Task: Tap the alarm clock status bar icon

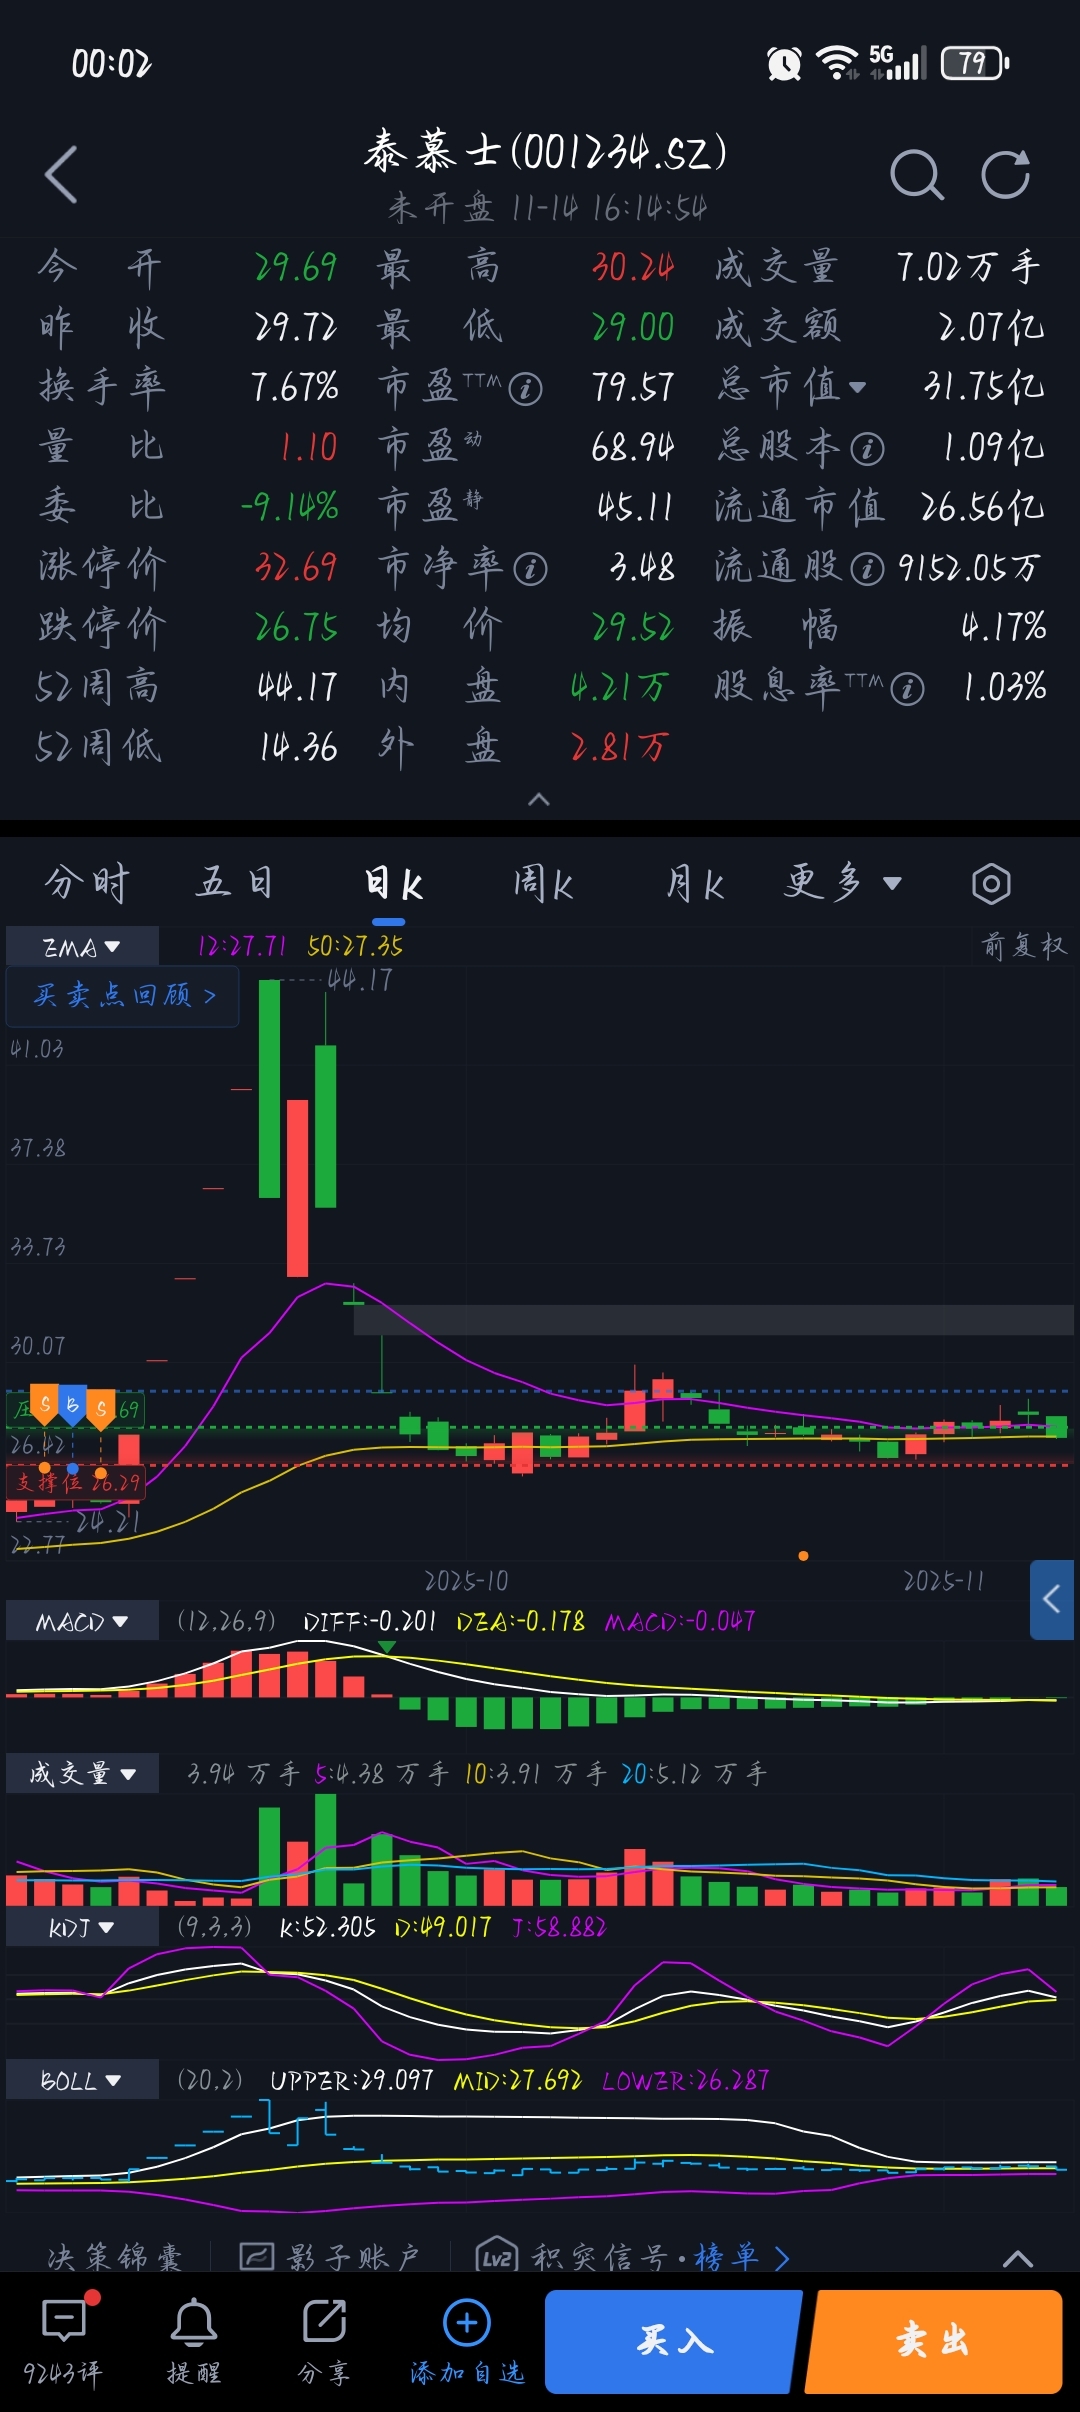Action: click(785, 64)
